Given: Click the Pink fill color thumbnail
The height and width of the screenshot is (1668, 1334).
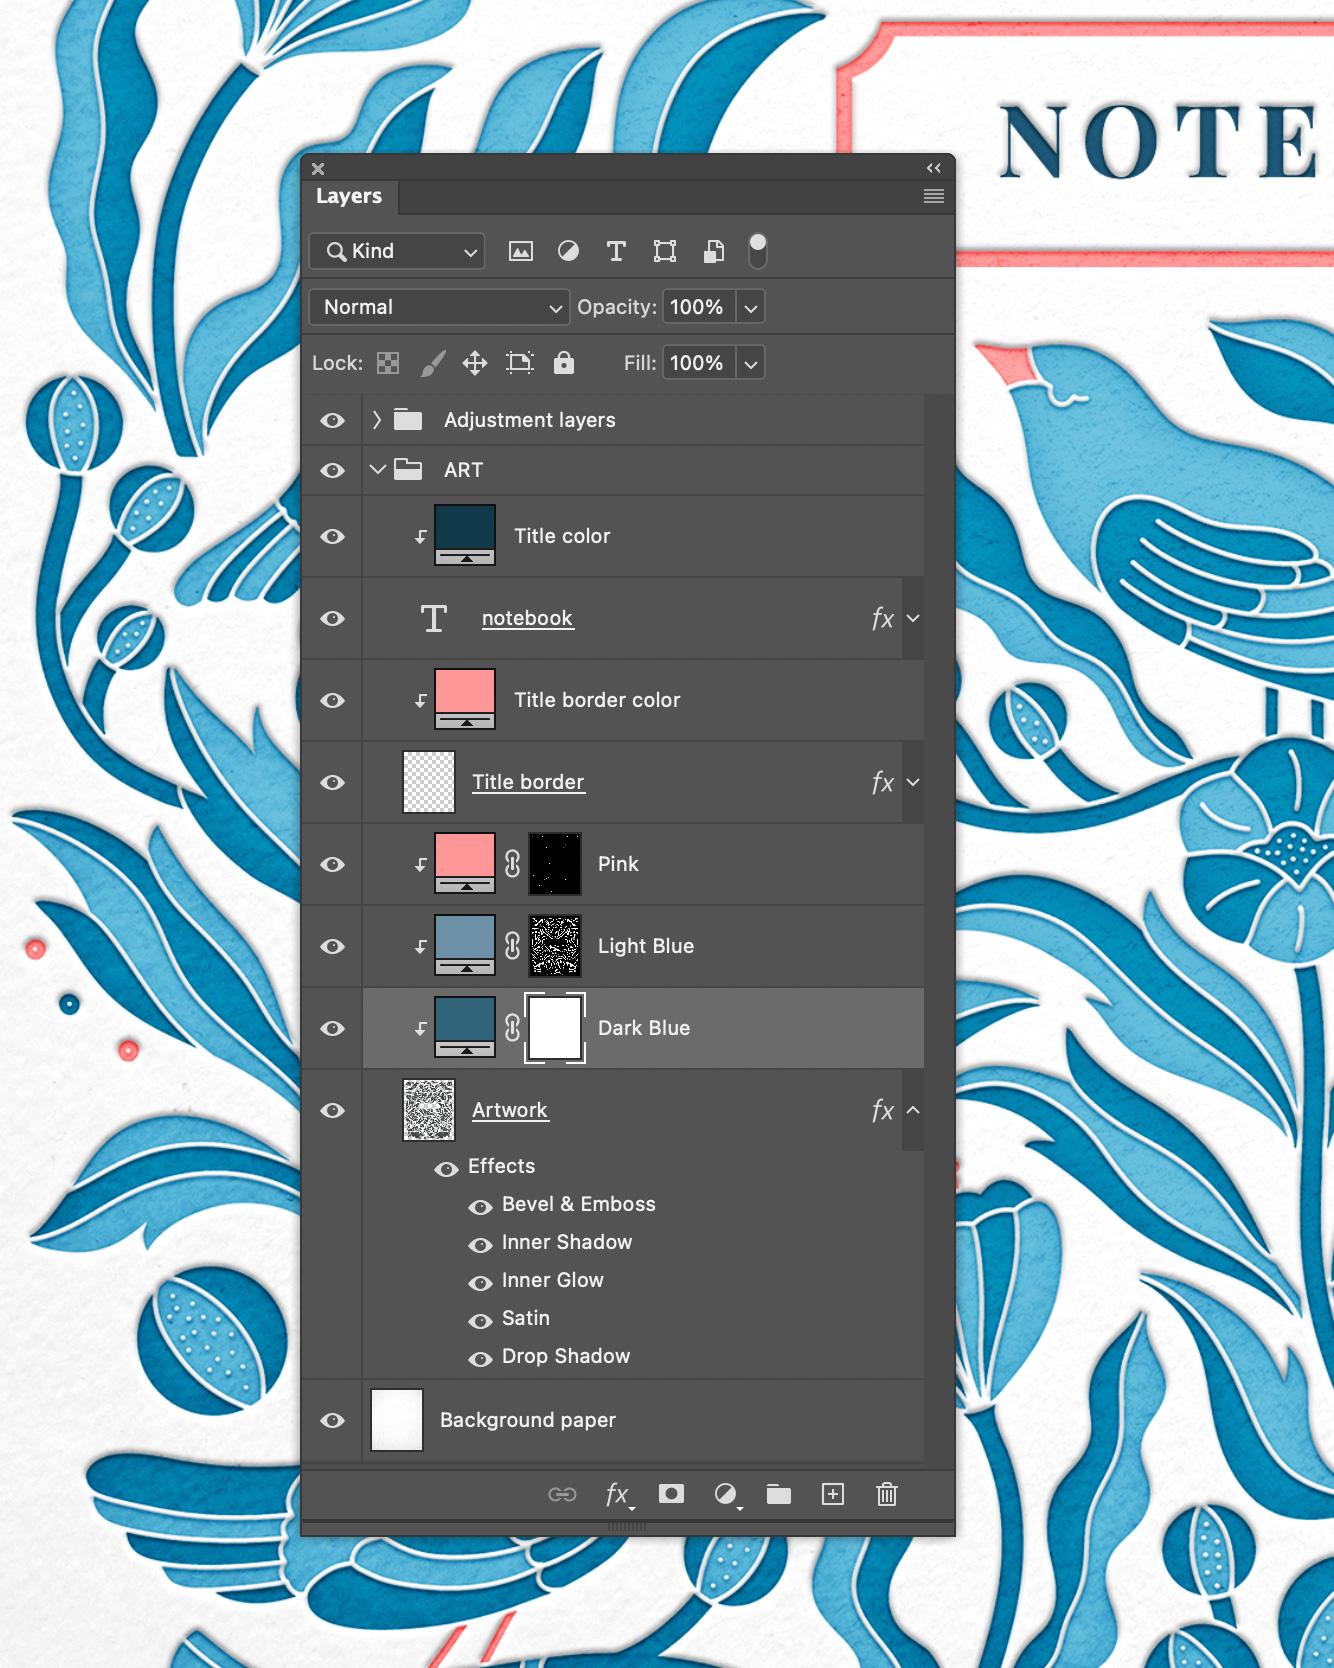Looking at the screenshot, I should (x=465, y=863).
